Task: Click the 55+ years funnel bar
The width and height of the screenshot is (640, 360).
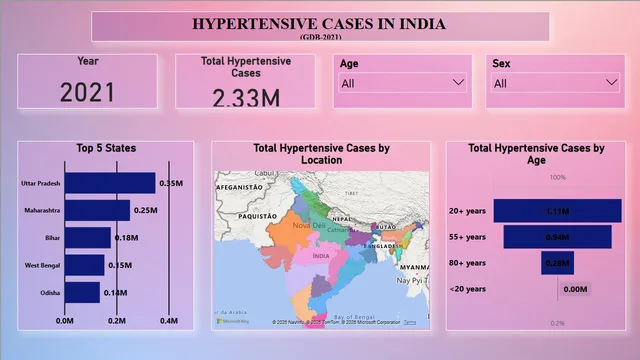Action: click(x=558, y=237)
